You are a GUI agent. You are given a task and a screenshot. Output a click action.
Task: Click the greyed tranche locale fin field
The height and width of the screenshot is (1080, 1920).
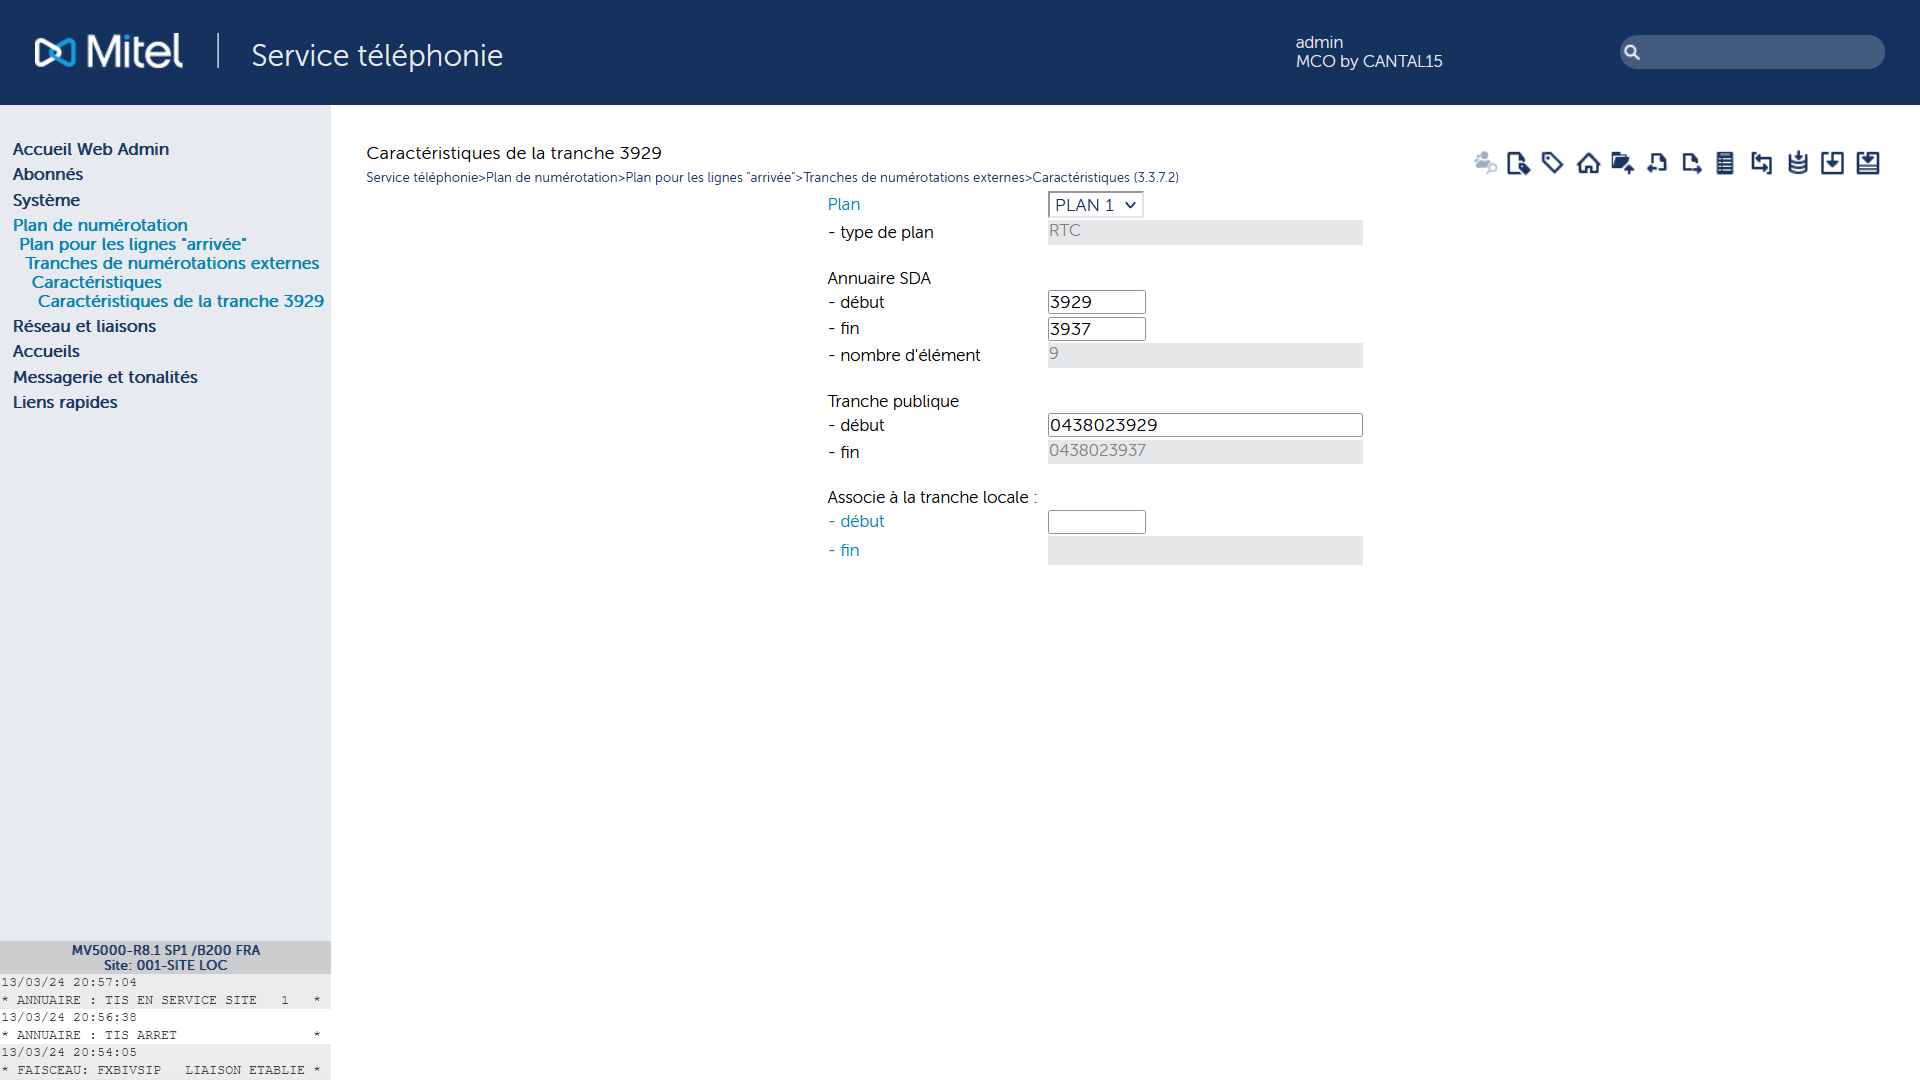point(1205,550)
